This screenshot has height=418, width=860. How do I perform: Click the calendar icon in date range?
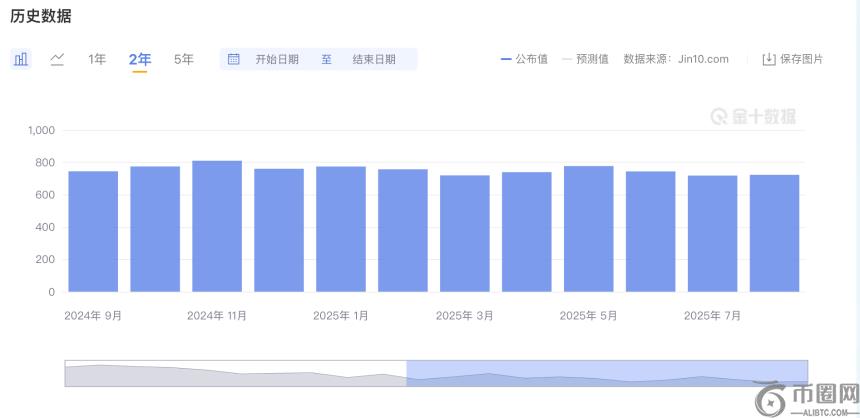coord(234,59)
